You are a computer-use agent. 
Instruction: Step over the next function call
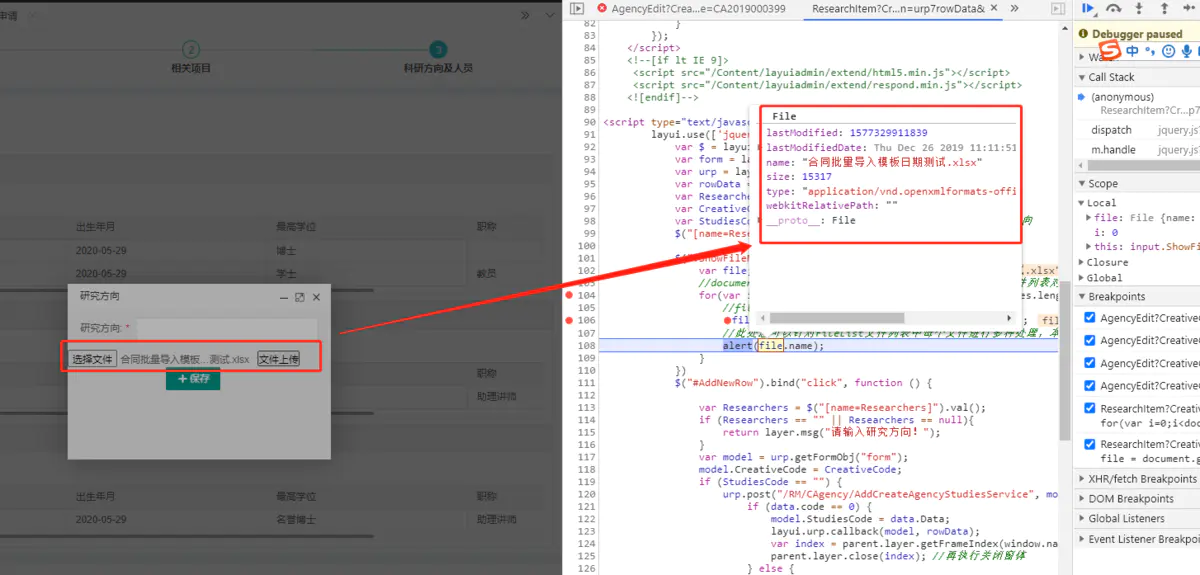coord(1114,8)
